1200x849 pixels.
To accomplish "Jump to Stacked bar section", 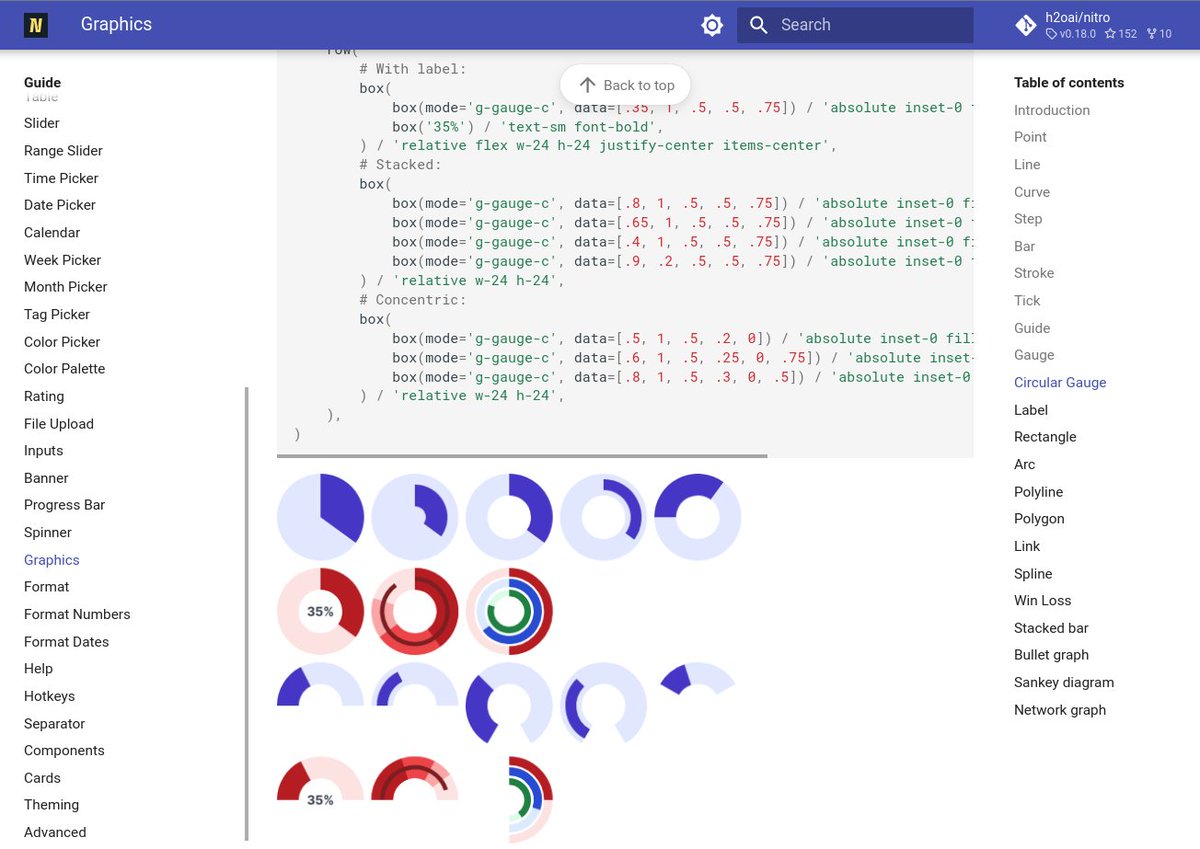I will 1051,628.
